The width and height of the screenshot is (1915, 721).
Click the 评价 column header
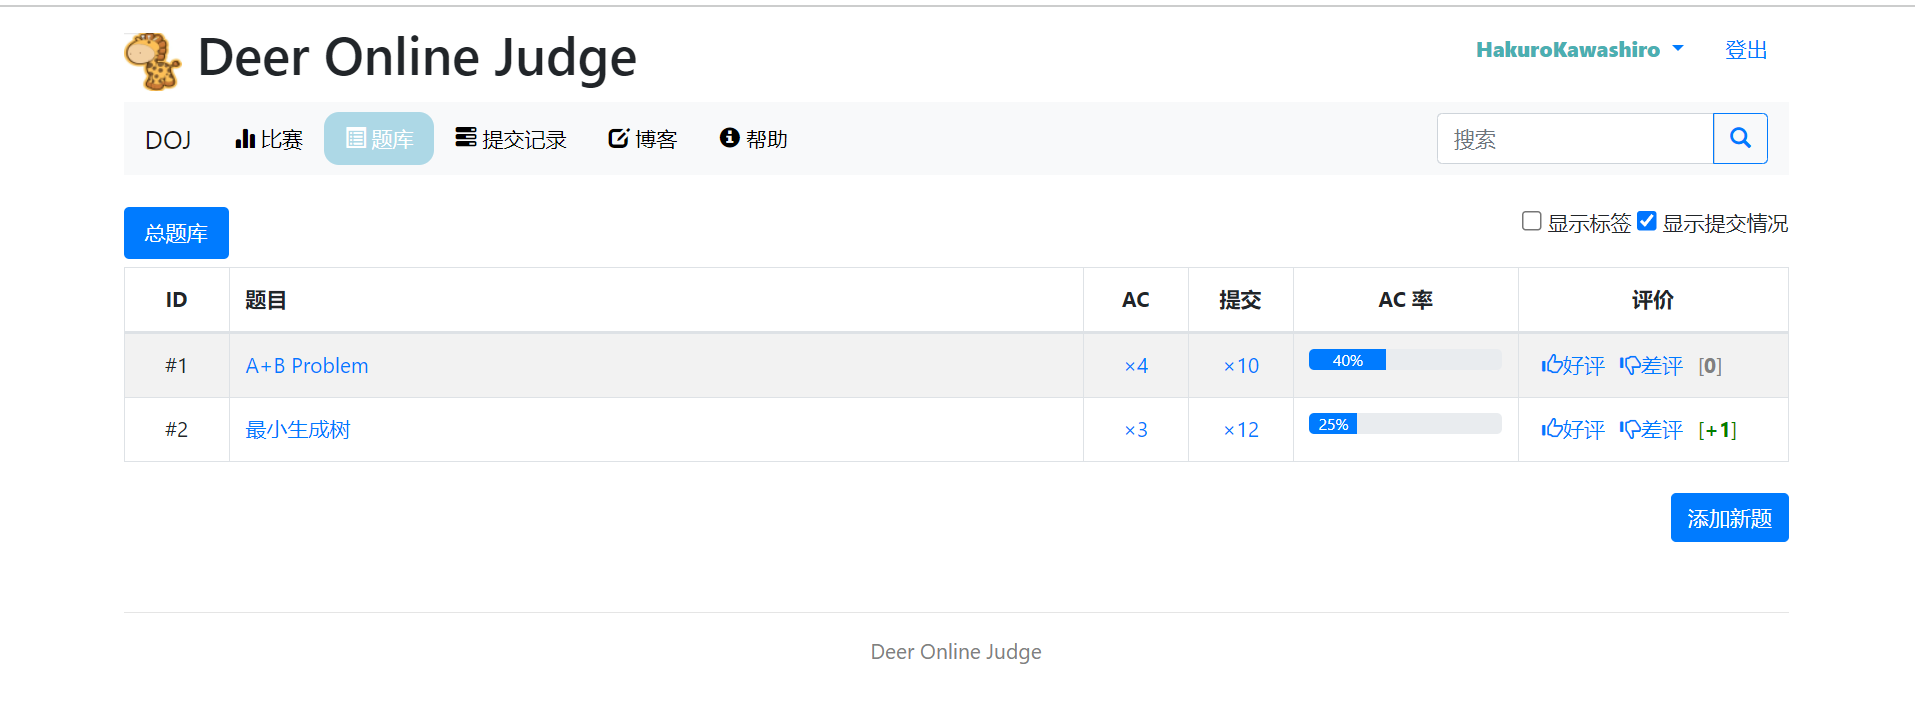[x=1652, y=300]
